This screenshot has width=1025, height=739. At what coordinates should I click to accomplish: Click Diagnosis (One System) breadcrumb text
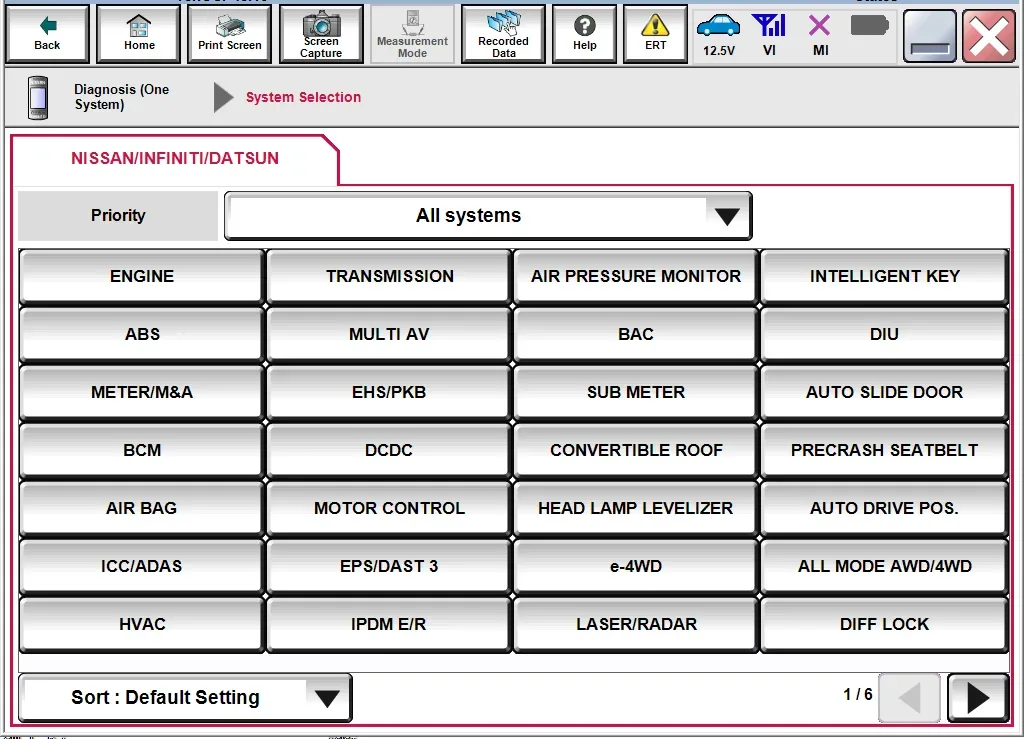(122, 97)
